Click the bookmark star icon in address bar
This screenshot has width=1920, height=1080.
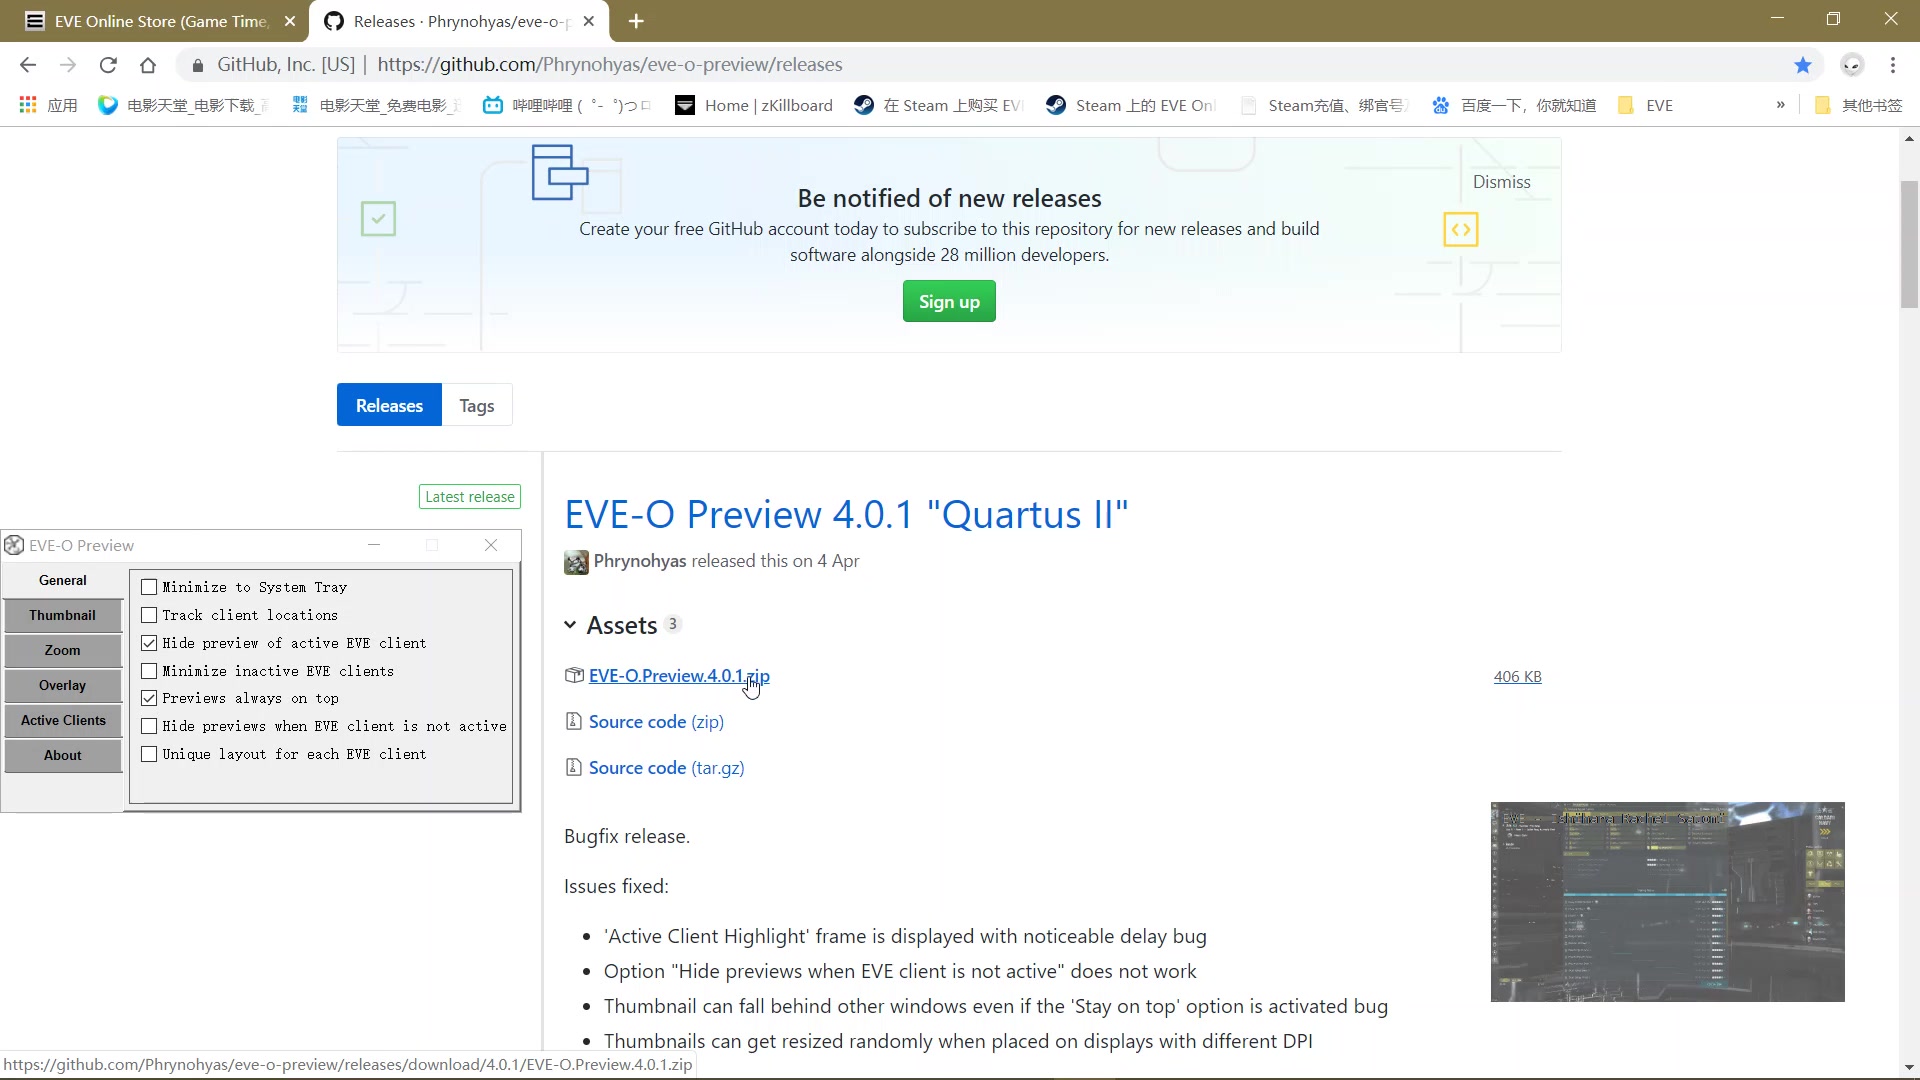[x=1802, y=65]
